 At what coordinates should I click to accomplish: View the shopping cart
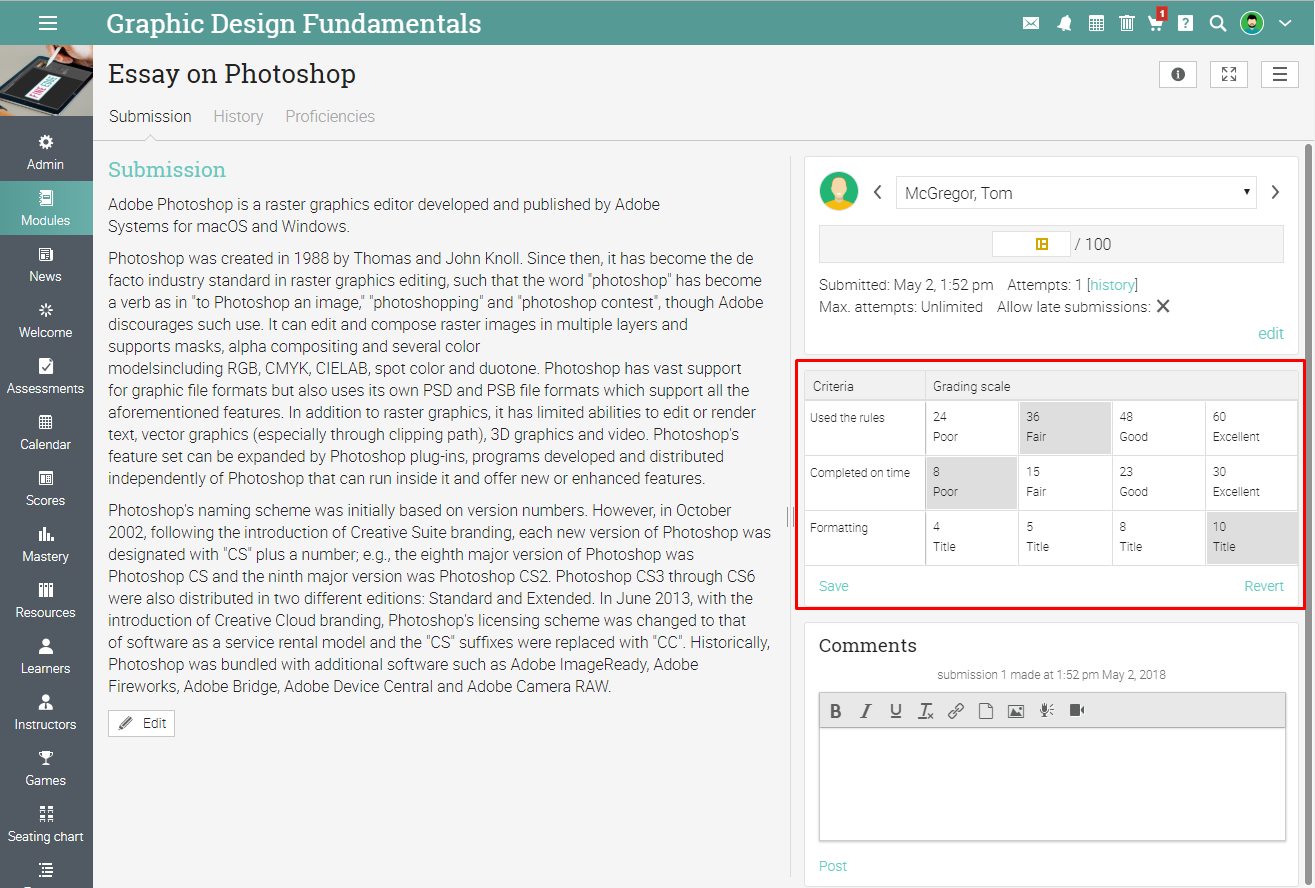click(1156, 22)
